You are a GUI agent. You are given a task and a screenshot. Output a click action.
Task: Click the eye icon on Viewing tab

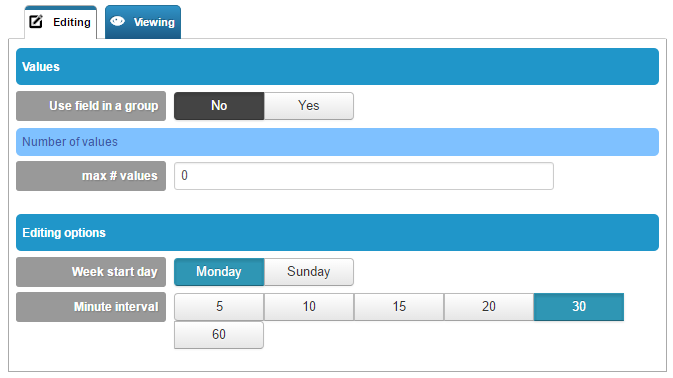coord(117,21)
